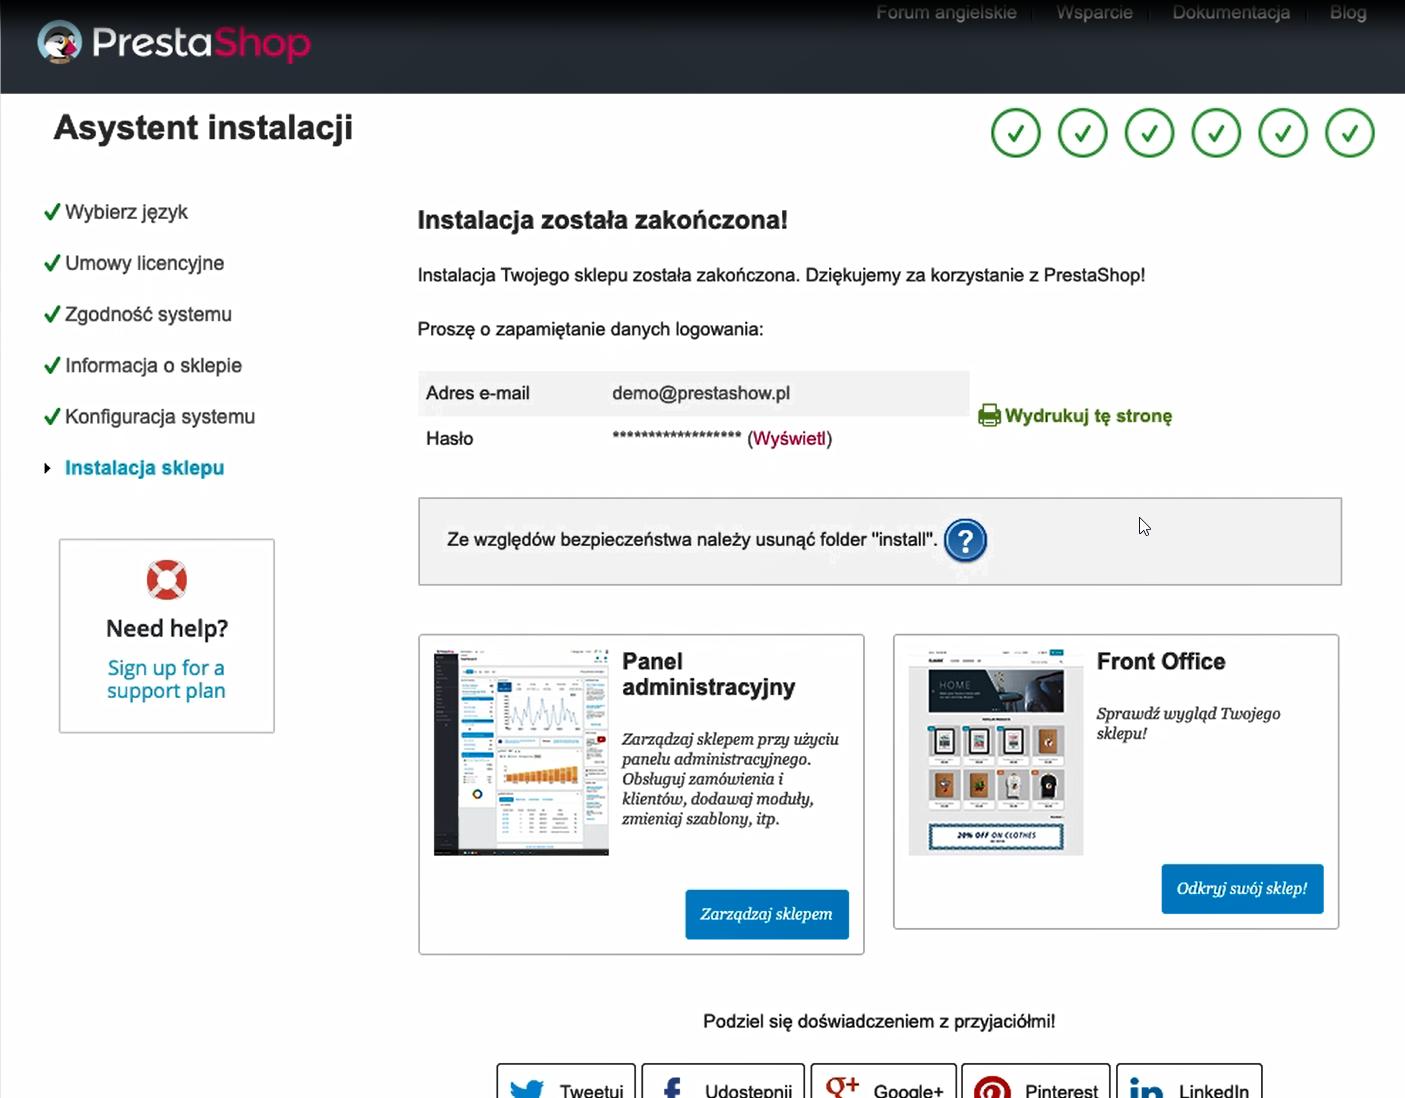Image resolution: width=1405 pixels, height=1098 pixels.
Task: Share via the LinkedIn icon
Action: (1146, 1088)
